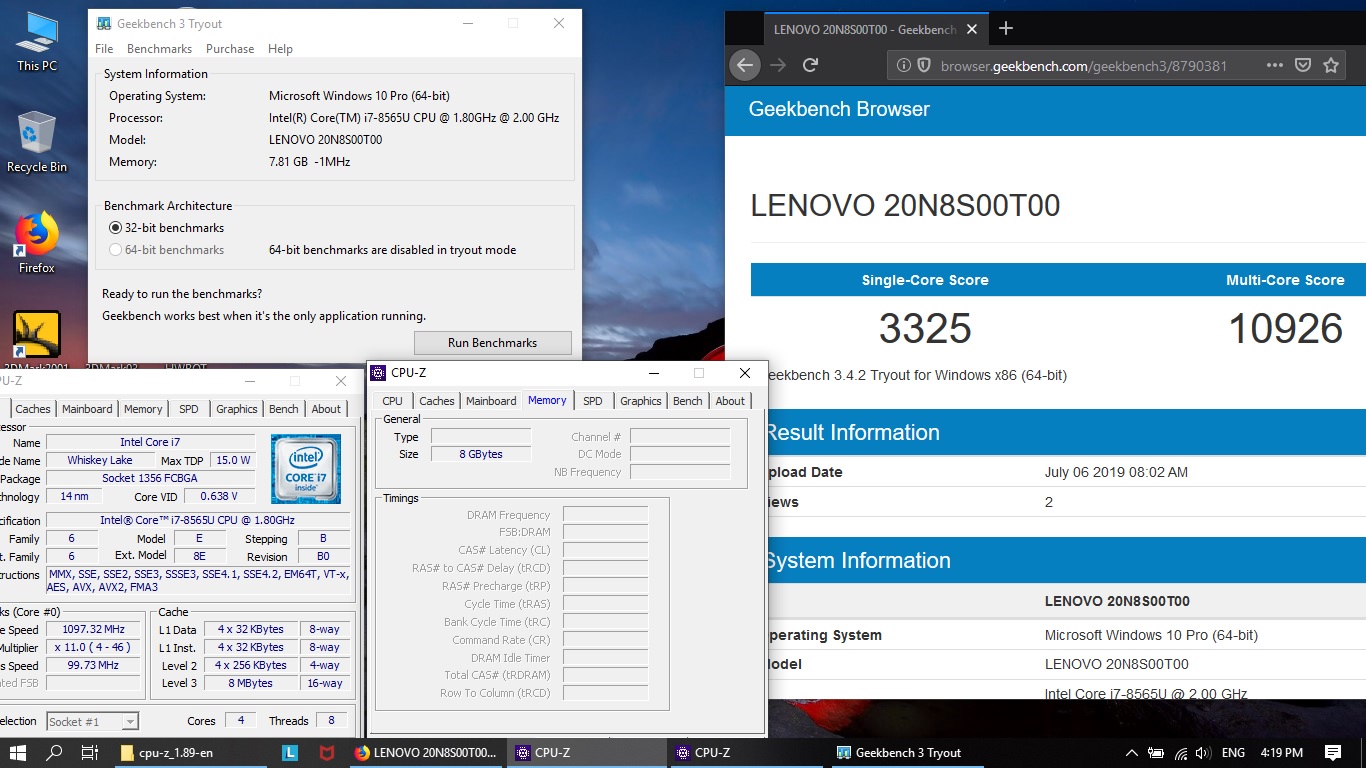Open McAfee red shield on taskbar
Image resolution: width=1366 pixels, height=768 pixels.
[x=326, y=752]
